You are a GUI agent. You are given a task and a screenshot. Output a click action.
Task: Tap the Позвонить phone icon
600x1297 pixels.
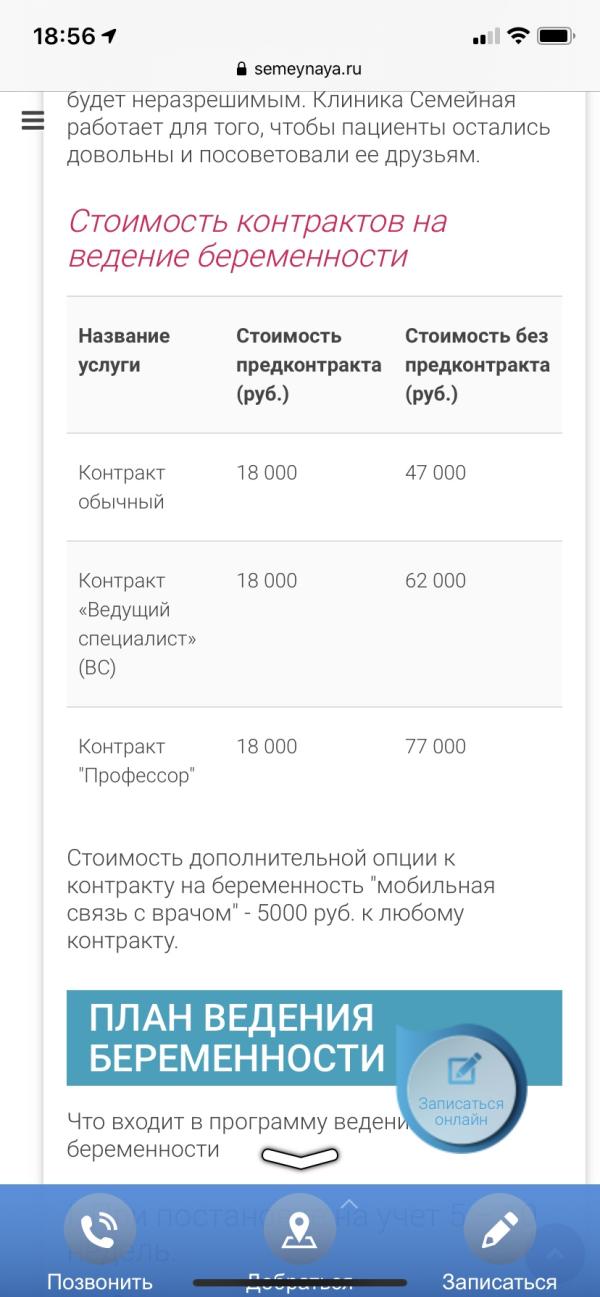pos(99,1230)
